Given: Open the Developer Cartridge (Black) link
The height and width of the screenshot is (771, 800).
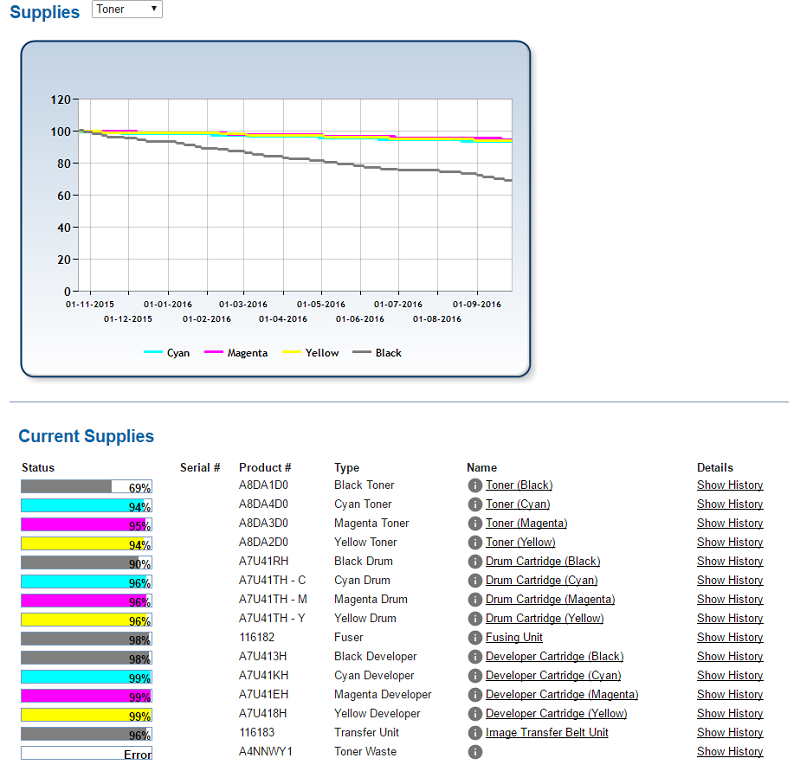Looking at the screenshot, I should 555,656.
